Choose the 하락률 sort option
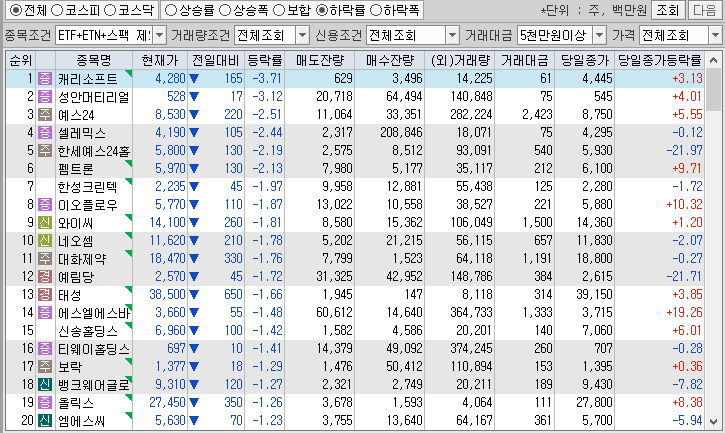 [x=322, y=10]
